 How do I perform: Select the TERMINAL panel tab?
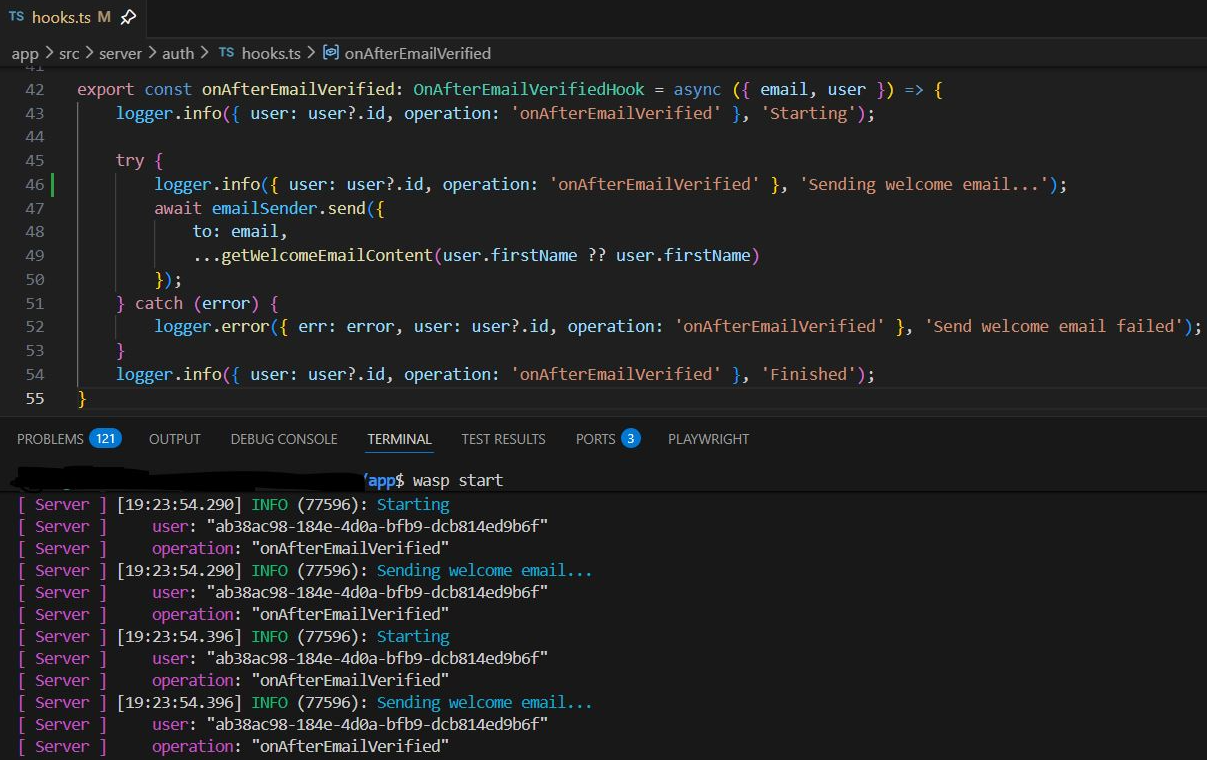click(x=399, y=439)
